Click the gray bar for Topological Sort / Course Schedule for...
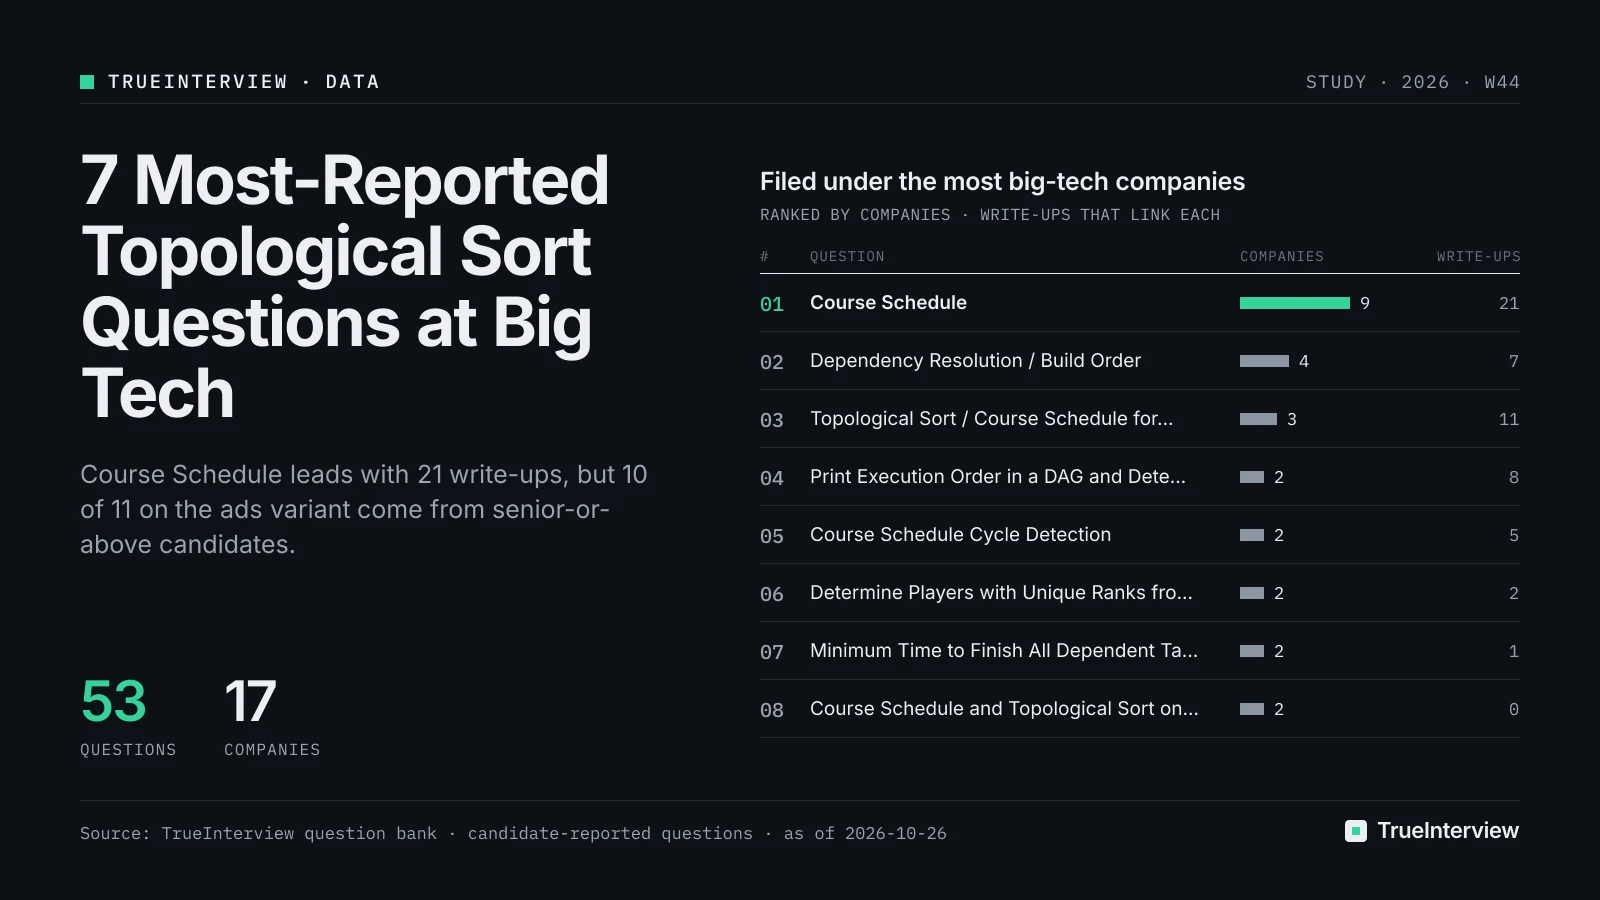1600x900 pixels. [x=1258, y=419]
